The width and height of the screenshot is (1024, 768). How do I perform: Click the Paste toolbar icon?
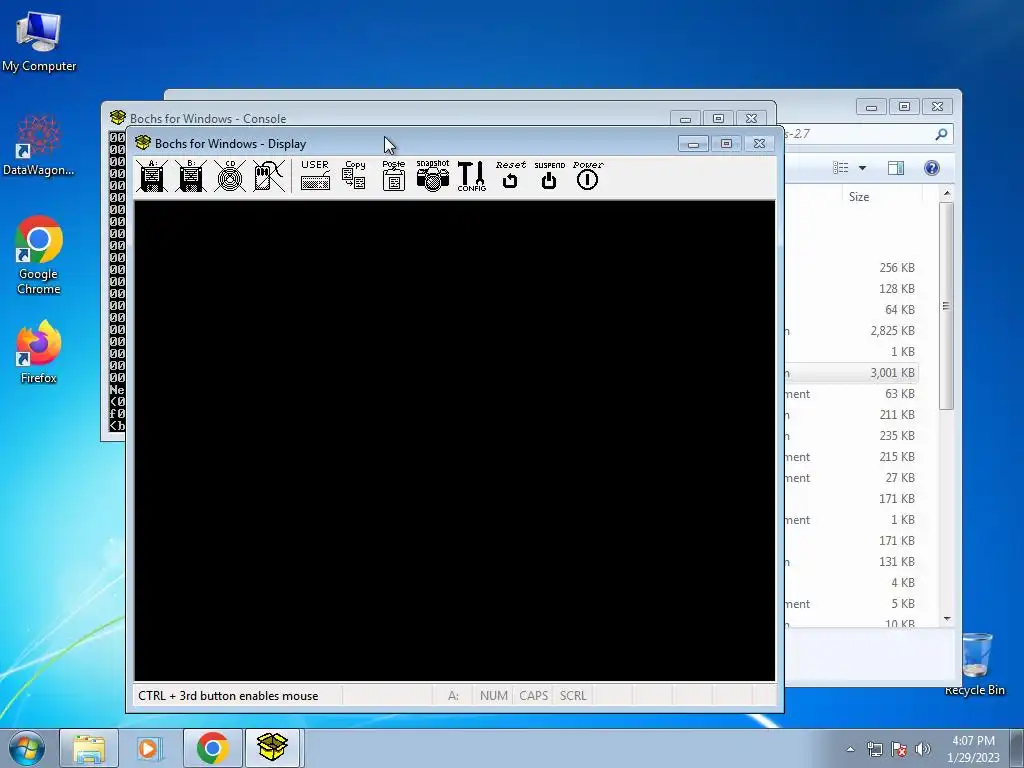click(394, 176)
